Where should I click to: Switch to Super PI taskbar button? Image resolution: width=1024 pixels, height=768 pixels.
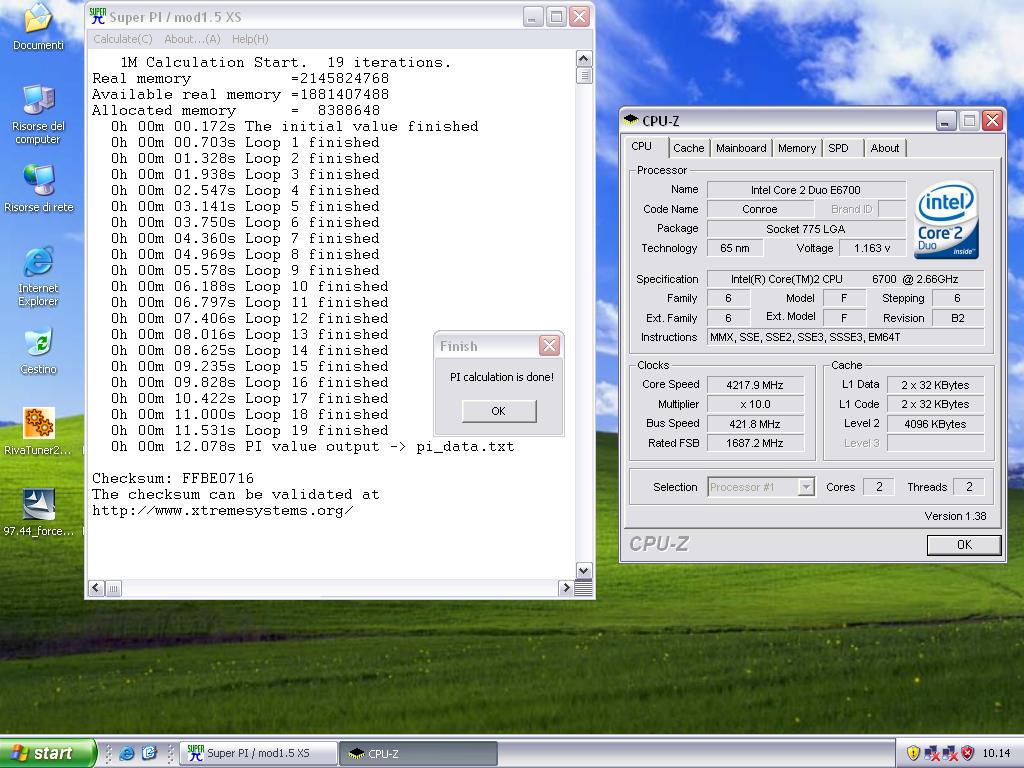click(259, 753)
